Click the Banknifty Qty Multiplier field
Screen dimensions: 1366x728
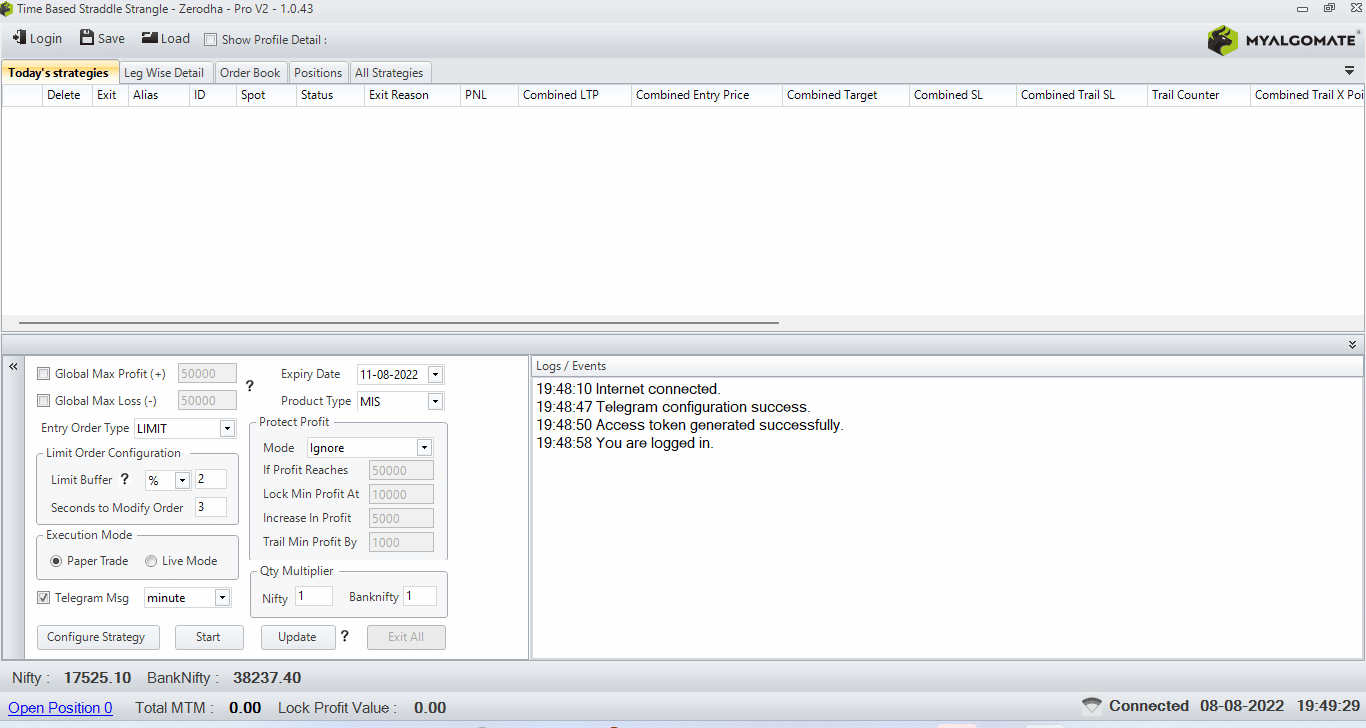[x=420, y=596]
